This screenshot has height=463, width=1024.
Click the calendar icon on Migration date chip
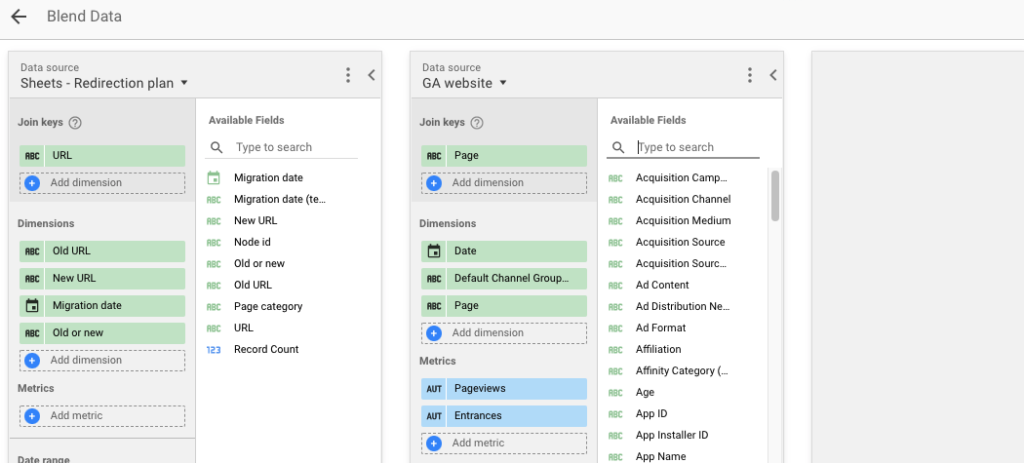[x=32, y=306]
